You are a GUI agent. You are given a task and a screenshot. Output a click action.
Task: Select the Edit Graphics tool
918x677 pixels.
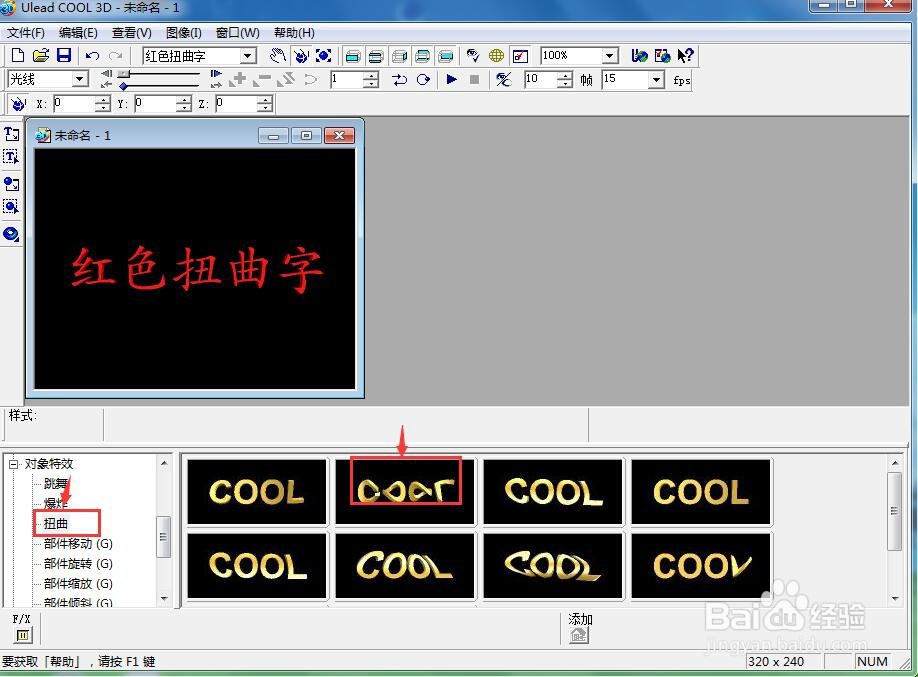(x=11, y=206)
